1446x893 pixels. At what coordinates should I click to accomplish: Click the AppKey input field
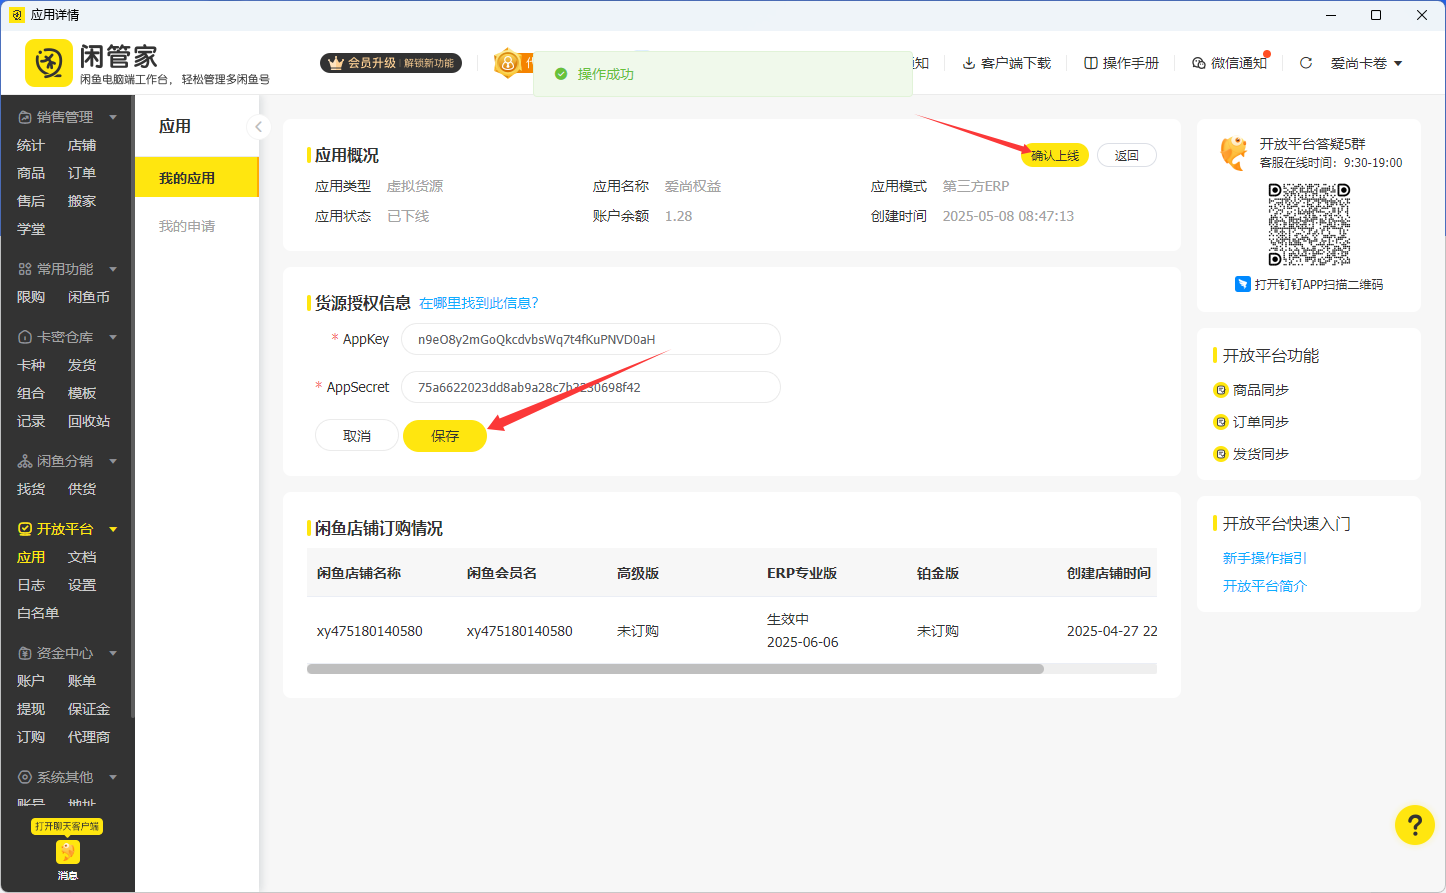pyautogui.click(x=590, y=339)
